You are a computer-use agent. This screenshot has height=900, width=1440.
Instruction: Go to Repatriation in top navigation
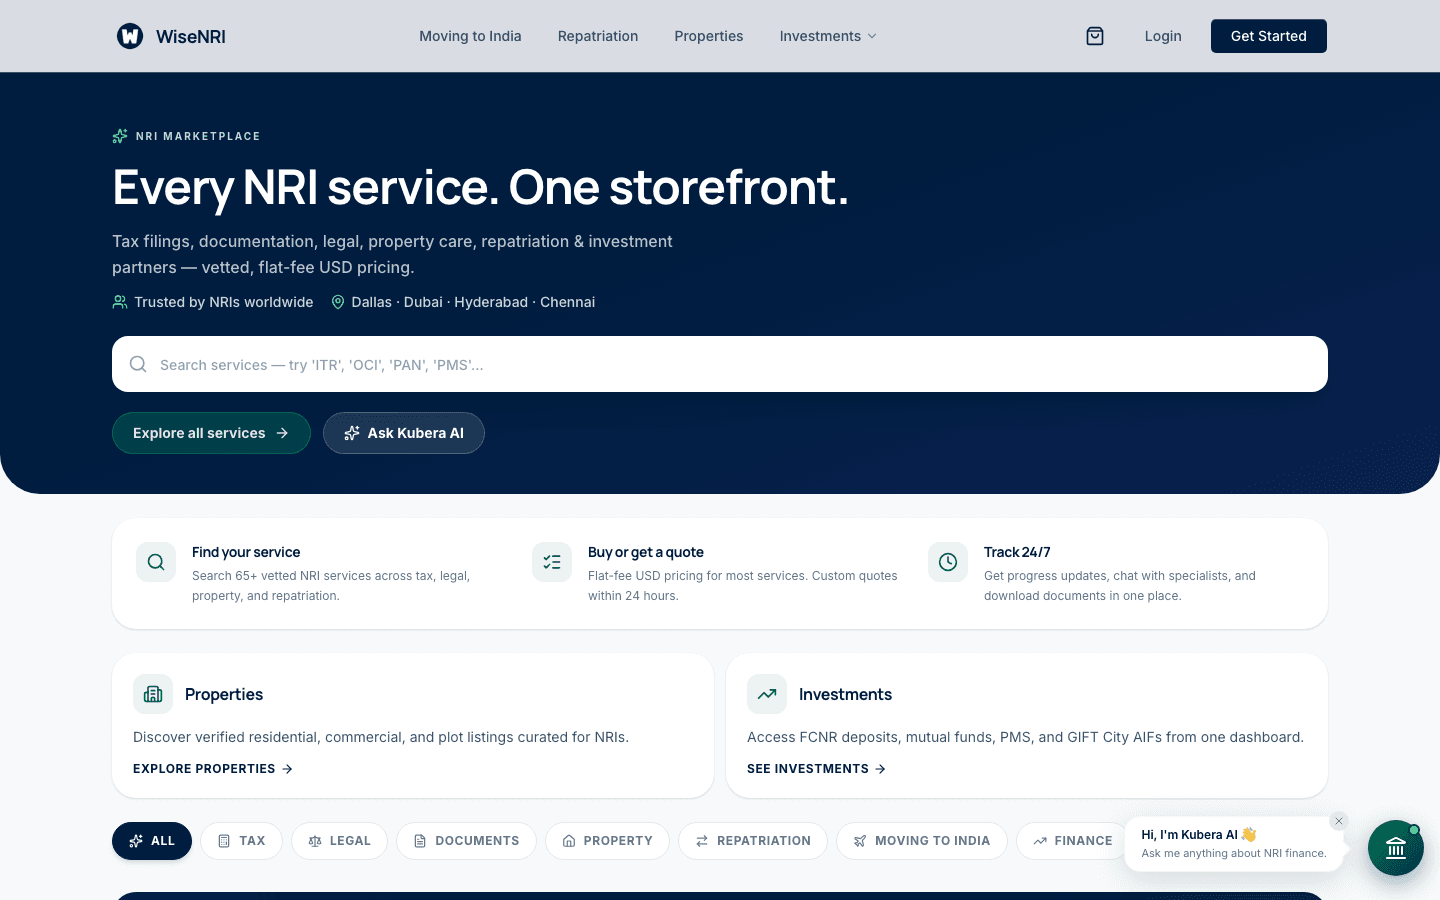click(x=598, y=36)
